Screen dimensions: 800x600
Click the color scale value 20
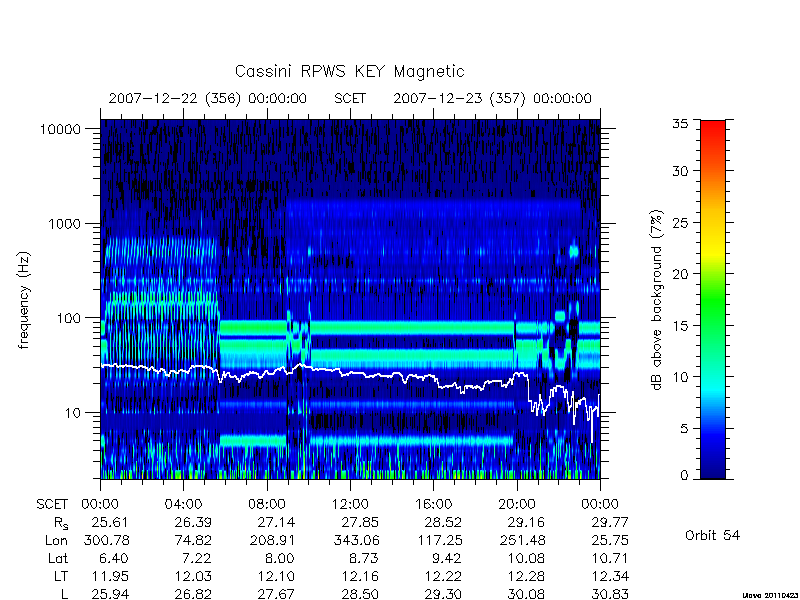coord(680,274)
